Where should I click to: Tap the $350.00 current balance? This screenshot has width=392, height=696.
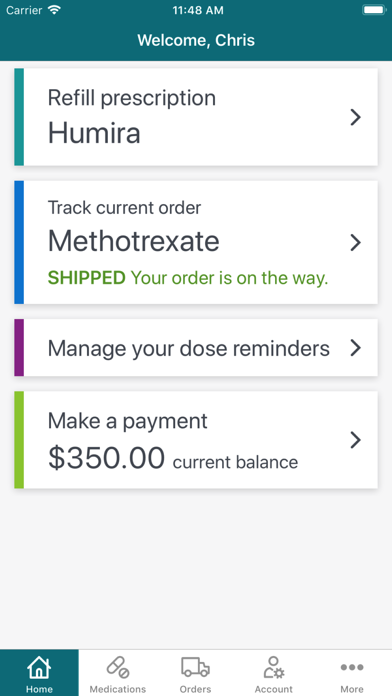173,459
